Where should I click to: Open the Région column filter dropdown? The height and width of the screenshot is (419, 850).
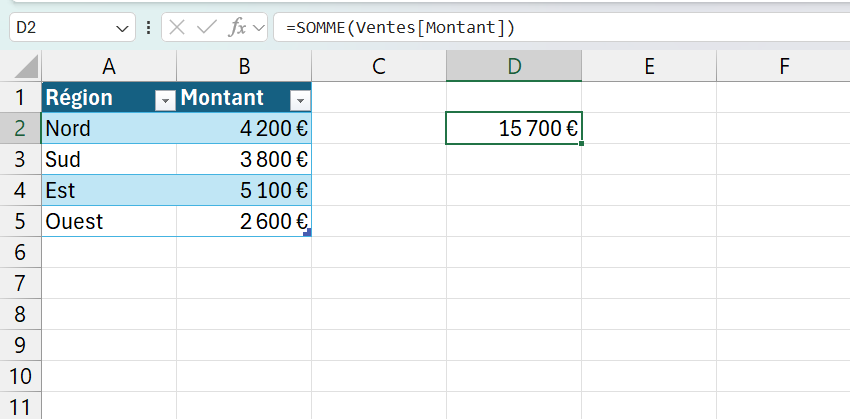(x=165, y=100)
